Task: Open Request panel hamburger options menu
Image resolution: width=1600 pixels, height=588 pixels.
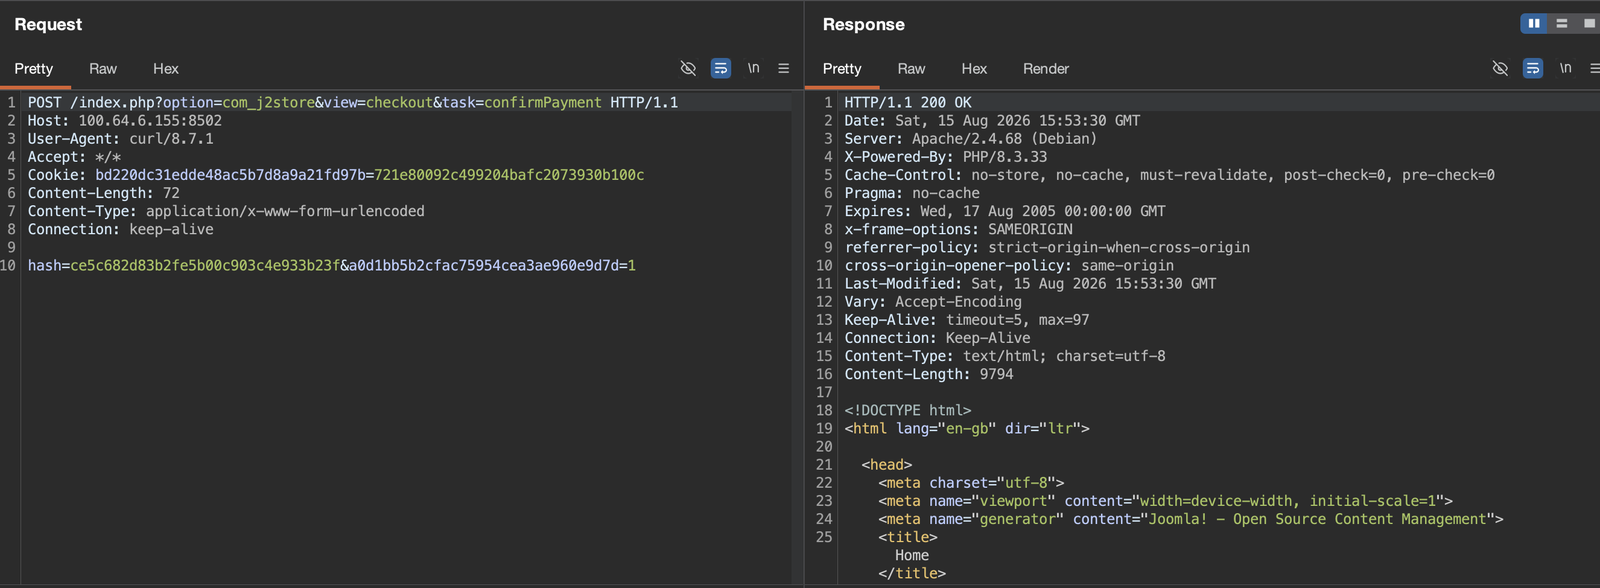Action: [784, 68]
